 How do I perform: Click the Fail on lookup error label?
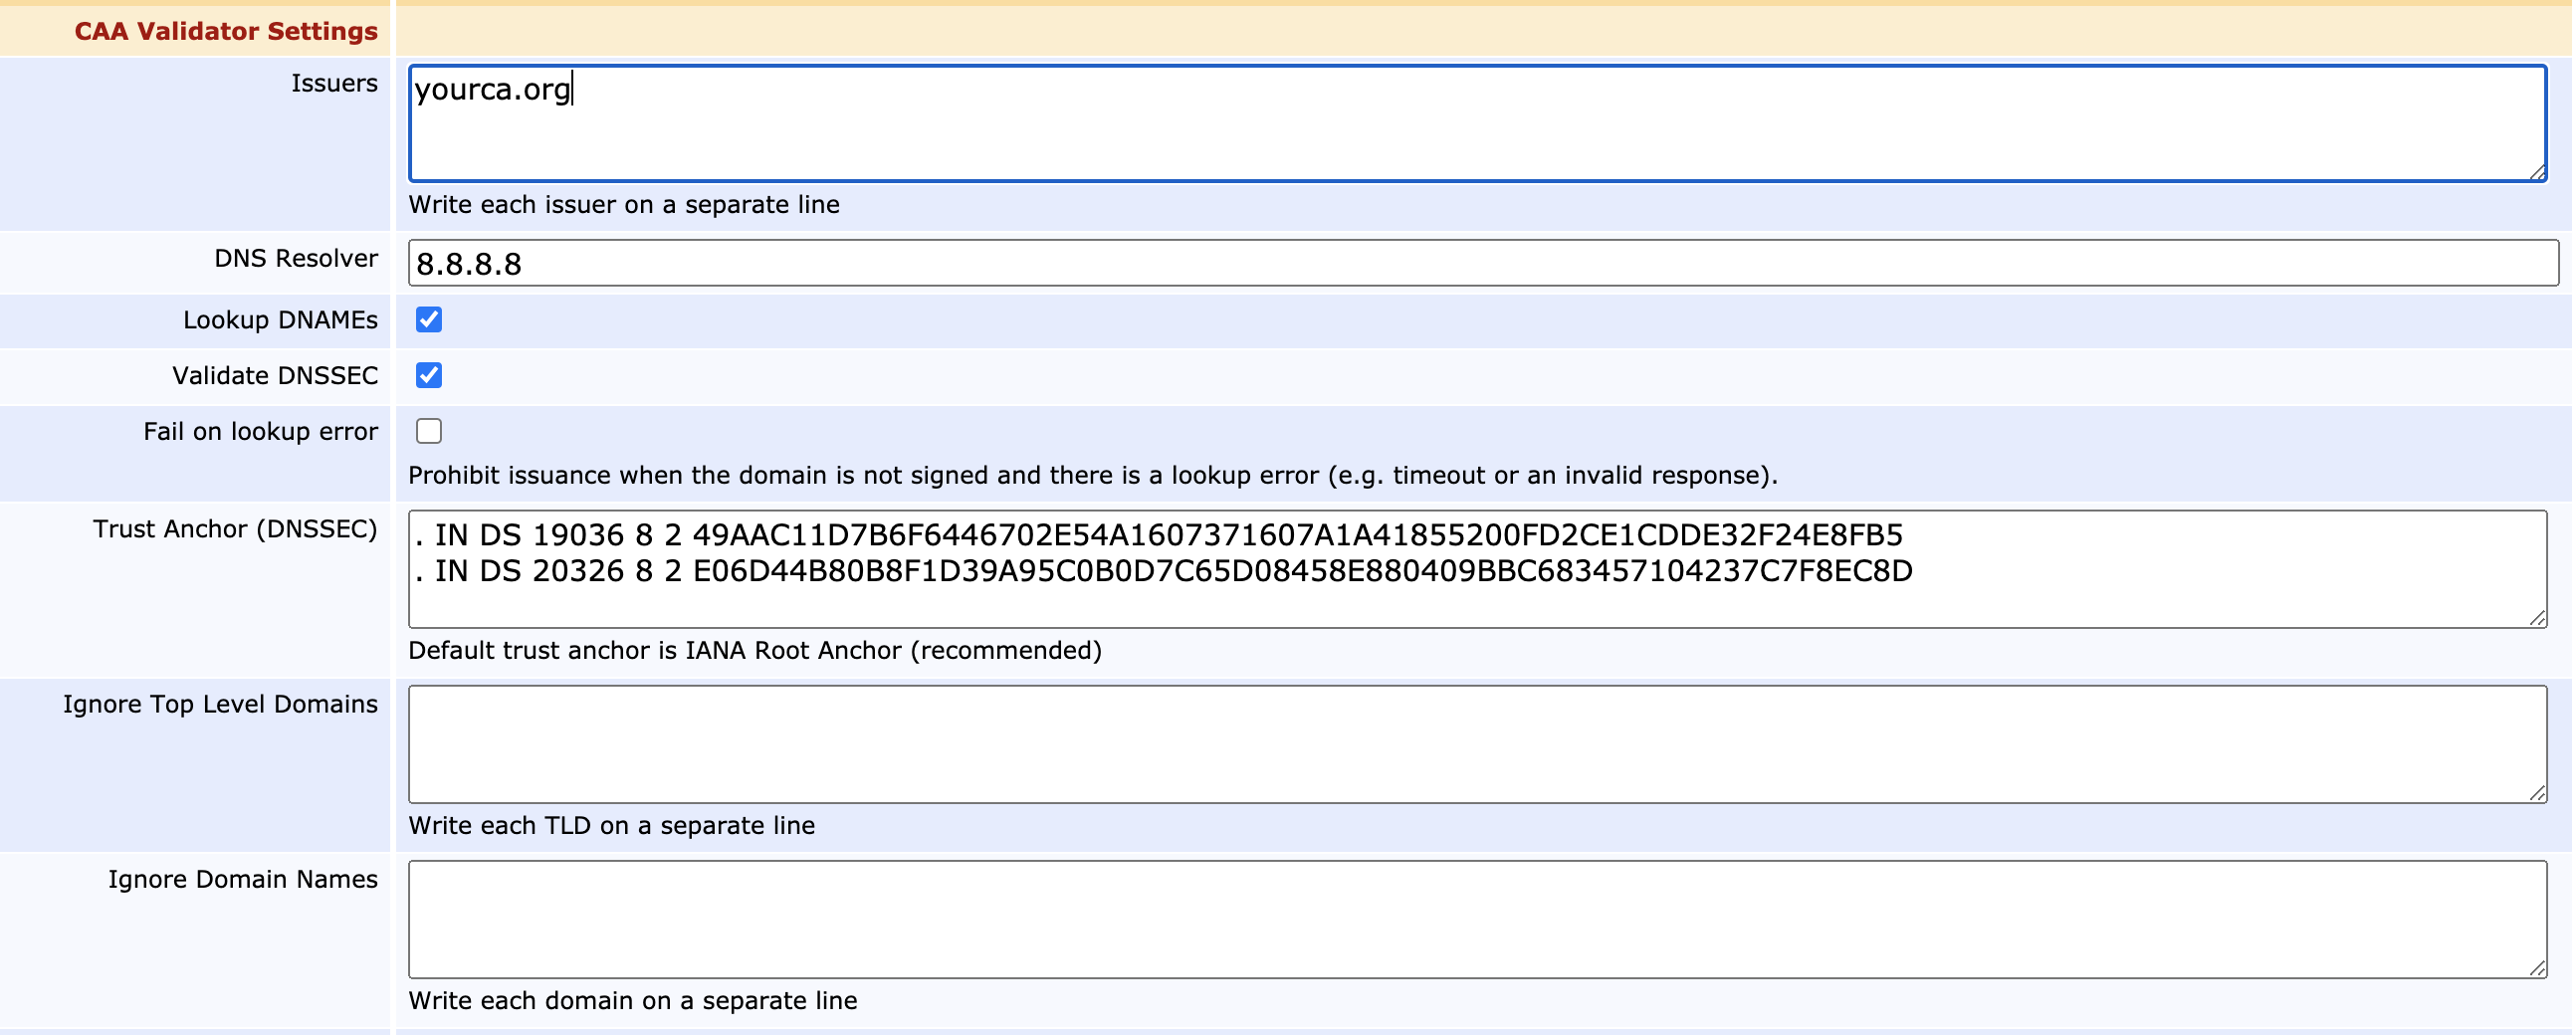[260, 432]
